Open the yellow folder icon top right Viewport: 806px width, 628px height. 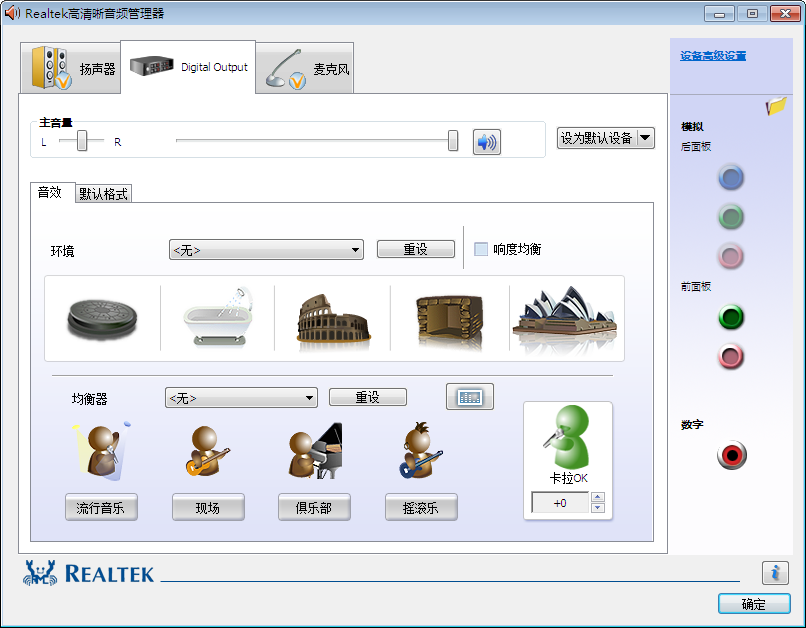[x=777, y=109]
